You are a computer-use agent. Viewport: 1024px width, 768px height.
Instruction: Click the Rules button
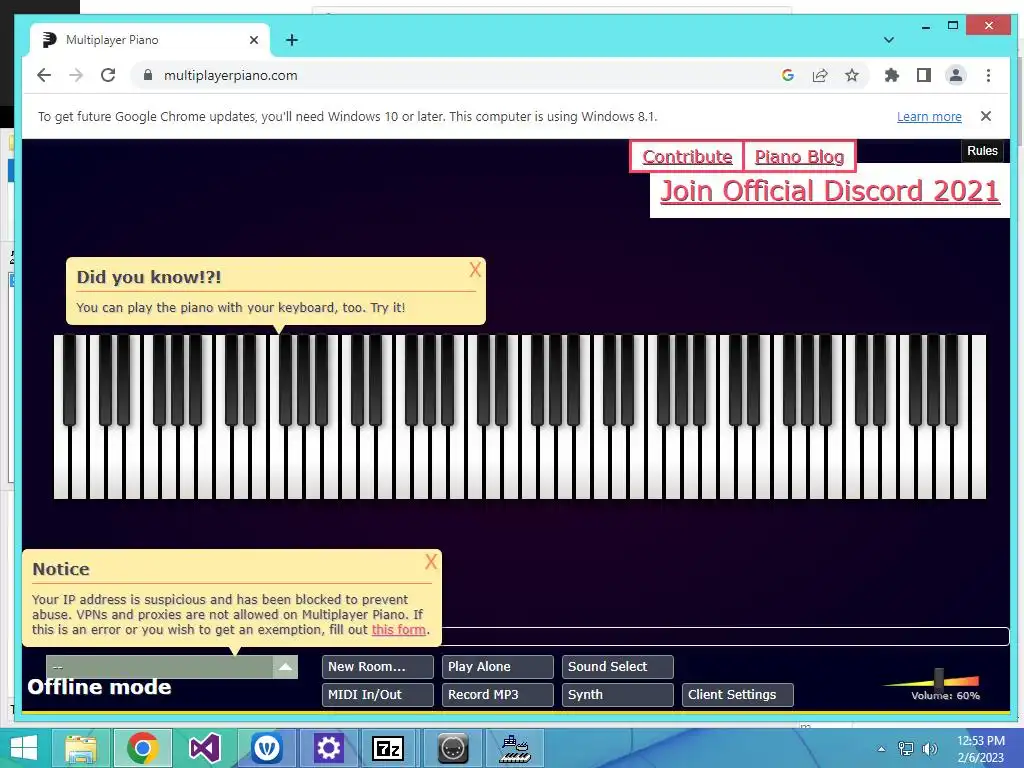(x=982, y=151)
